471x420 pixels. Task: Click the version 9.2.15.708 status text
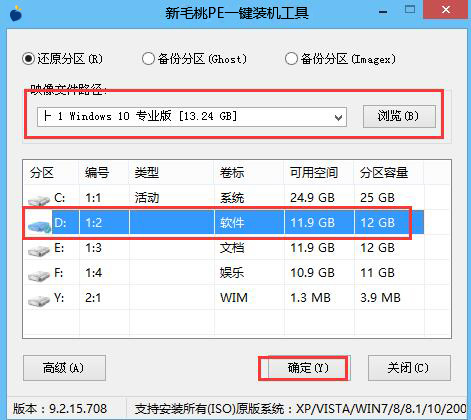[x=60, y=409]
